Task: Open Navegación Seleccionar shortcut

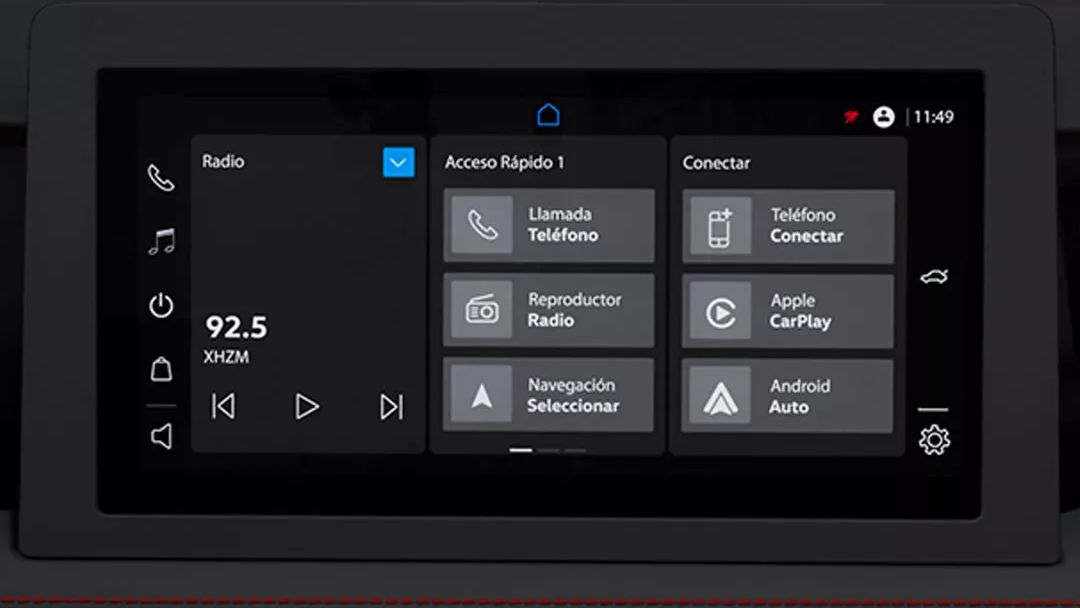Action: click(548, 395)
